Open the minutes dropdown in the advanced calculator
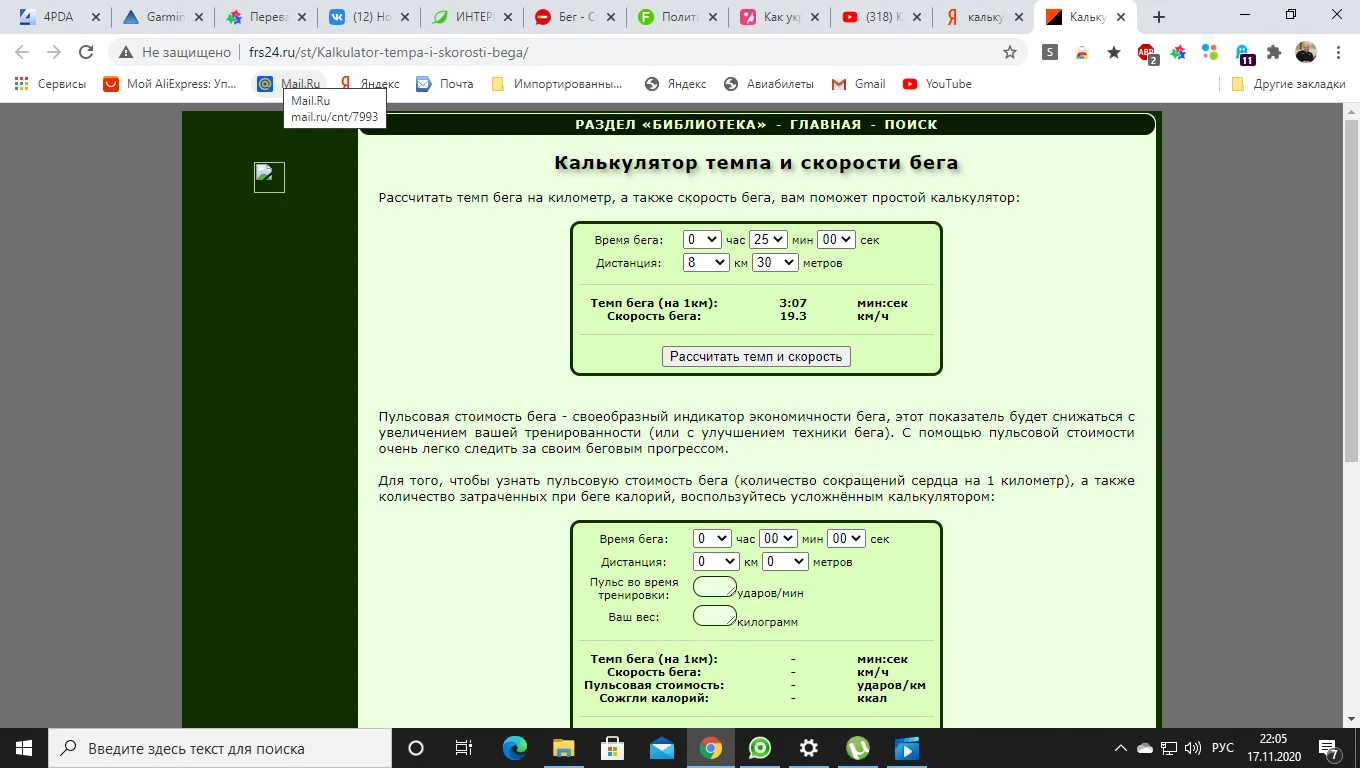The image size is (1360, 768). coord(778,539)
